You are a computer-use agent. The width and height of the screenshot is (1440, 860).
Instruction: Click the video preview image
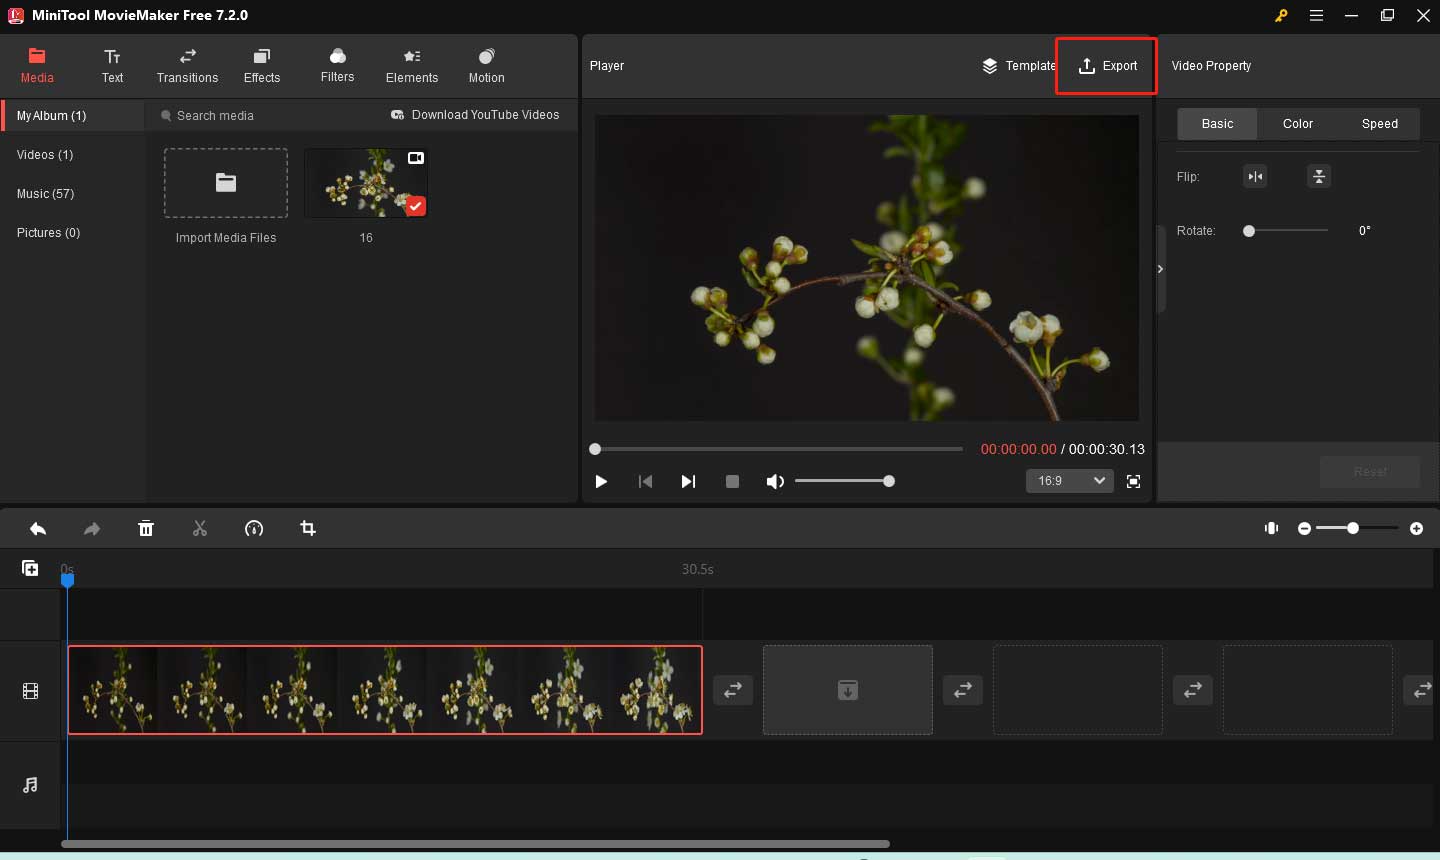click(x=867, y=268)
